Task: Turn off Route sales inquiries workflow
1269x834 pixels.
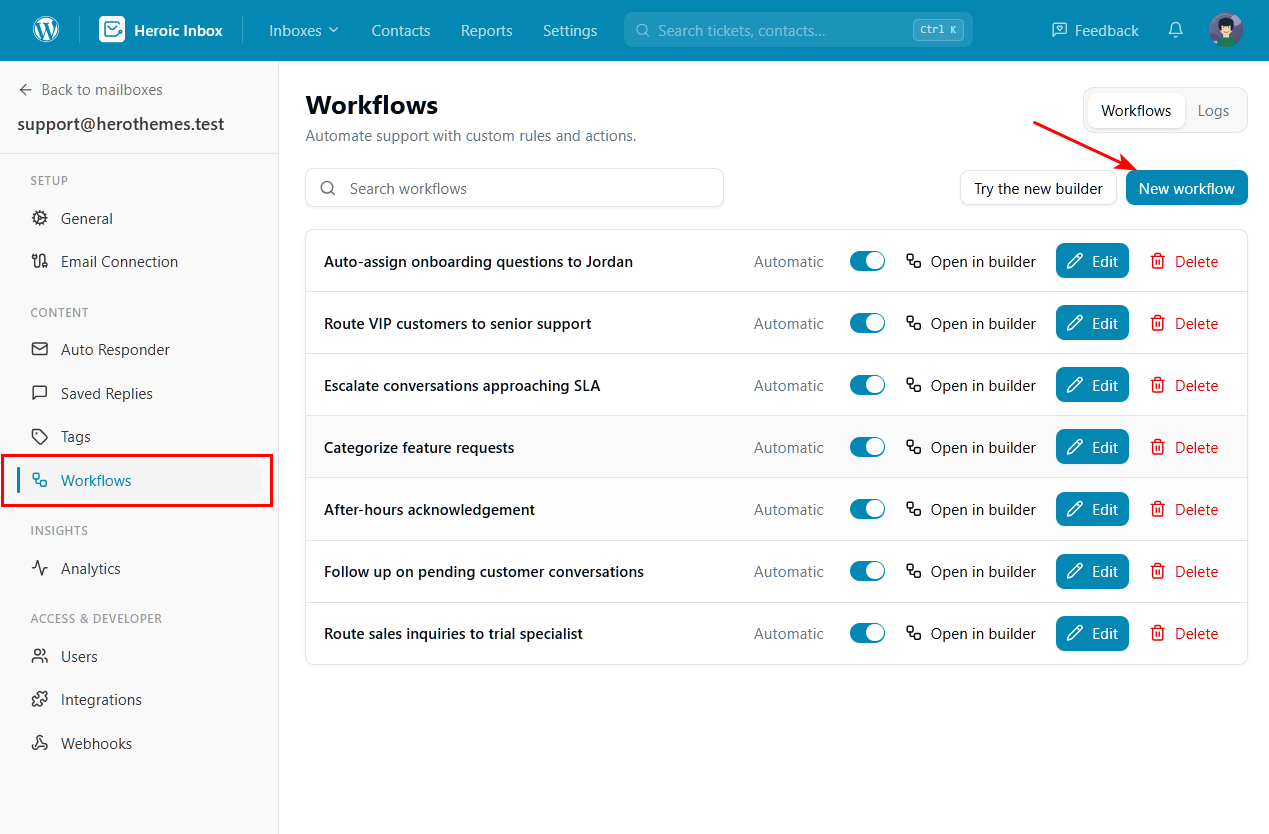Action: point(867,634)
